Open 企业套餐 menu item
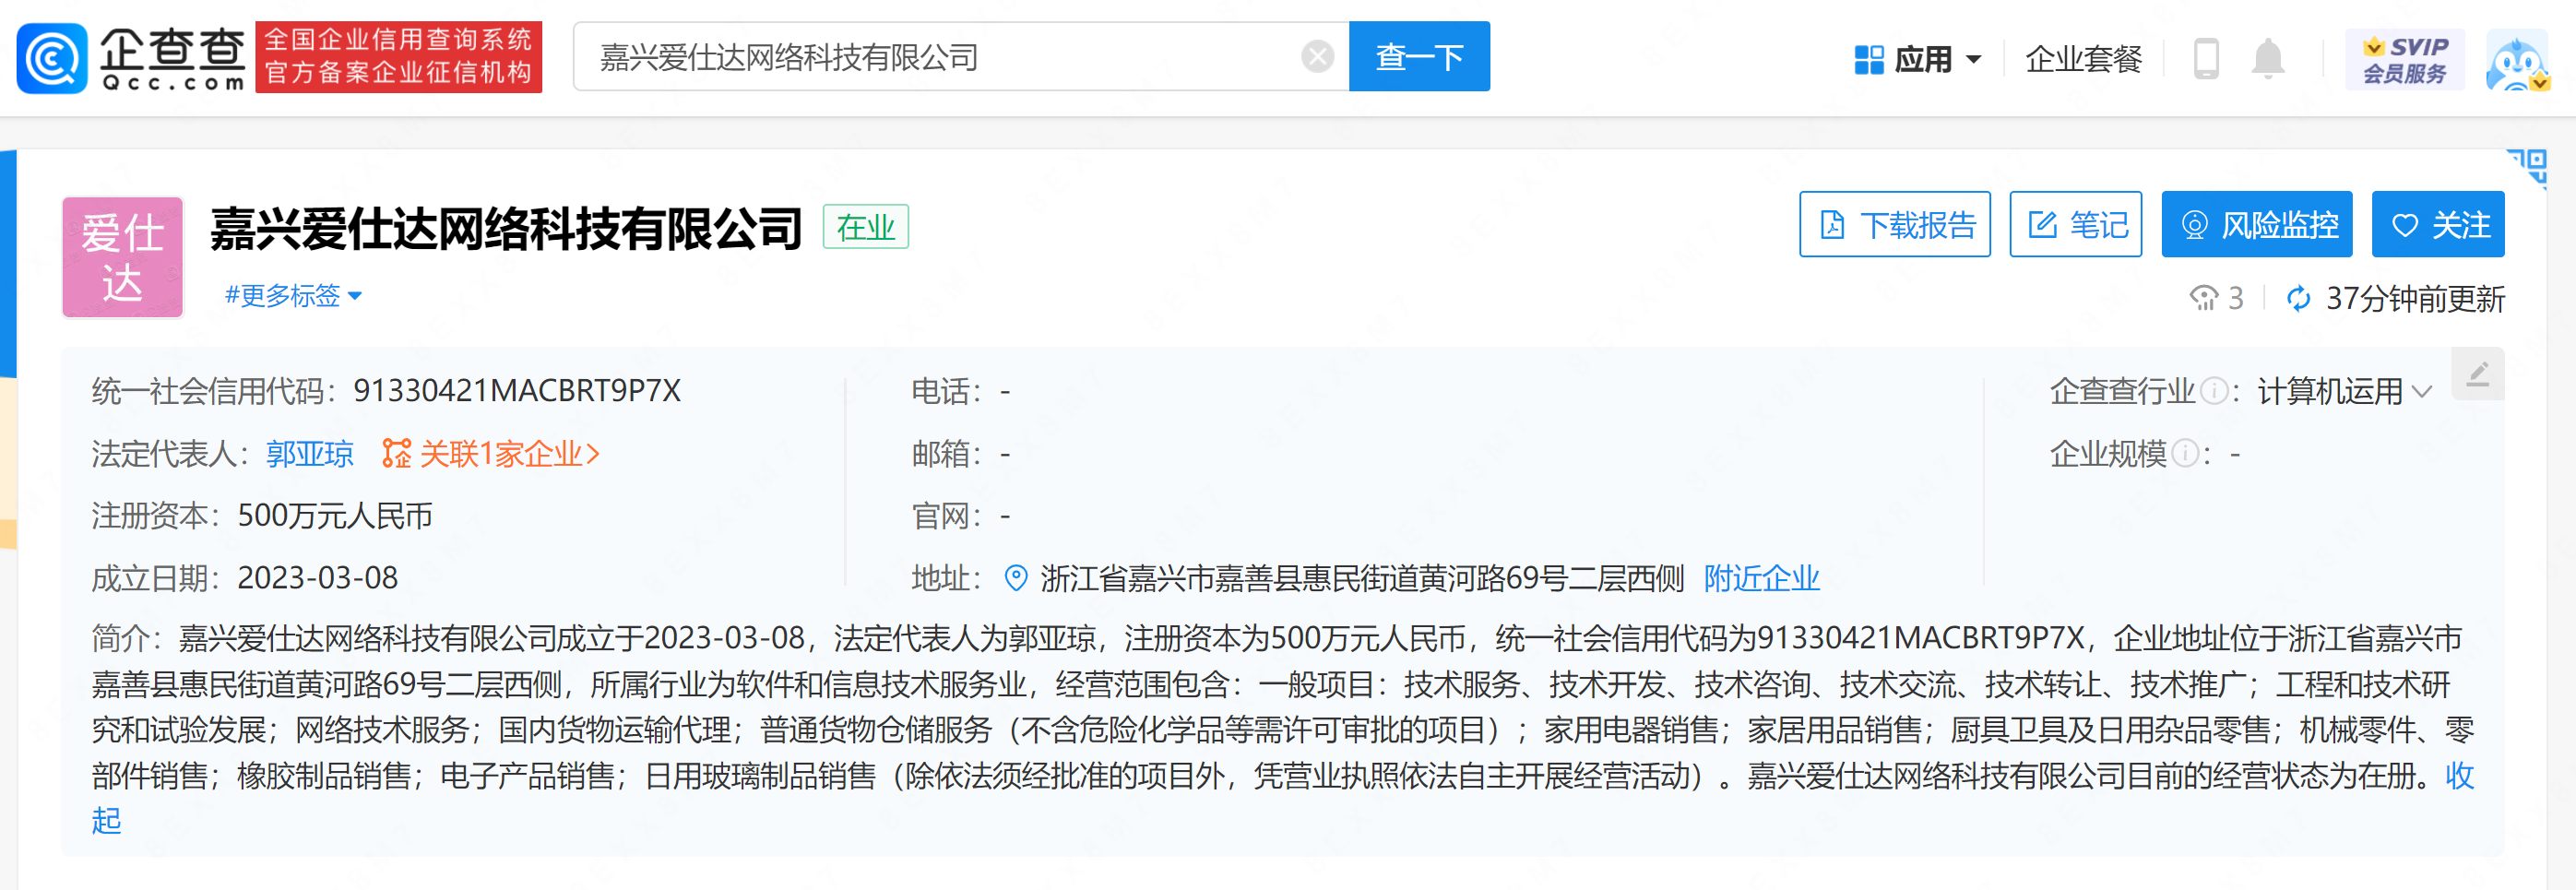This screenshot has height=890, width=2576. 2083,59
